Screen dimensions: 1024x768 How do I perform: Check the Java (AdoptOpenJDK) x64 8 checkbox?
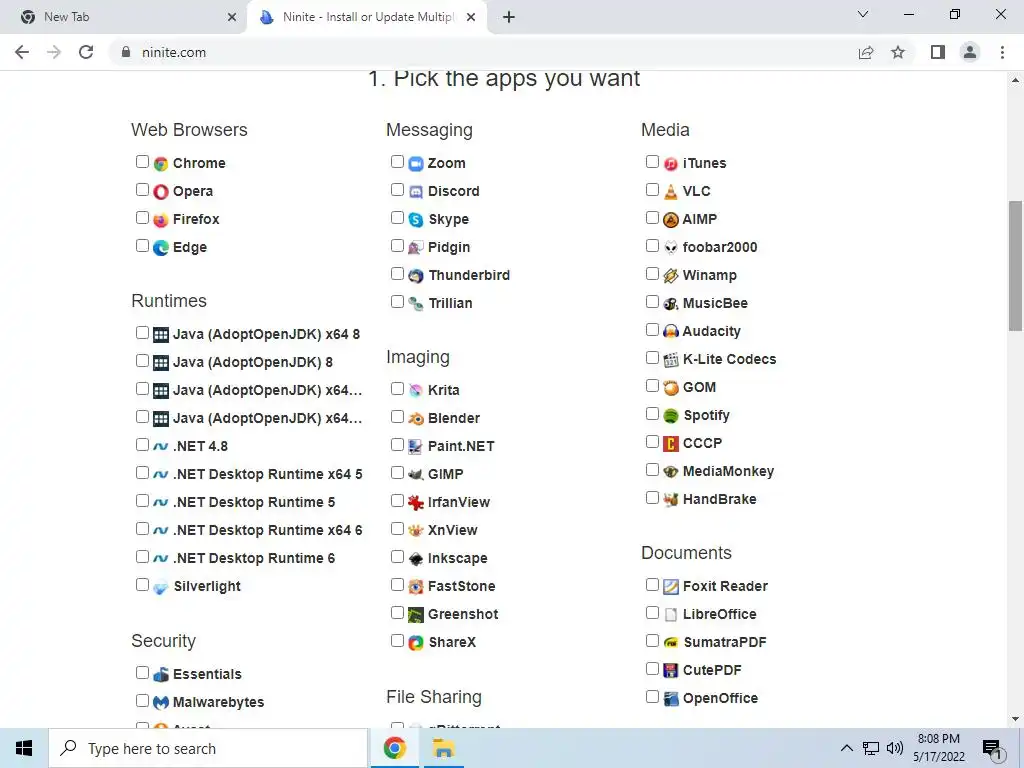coord(142,332)
